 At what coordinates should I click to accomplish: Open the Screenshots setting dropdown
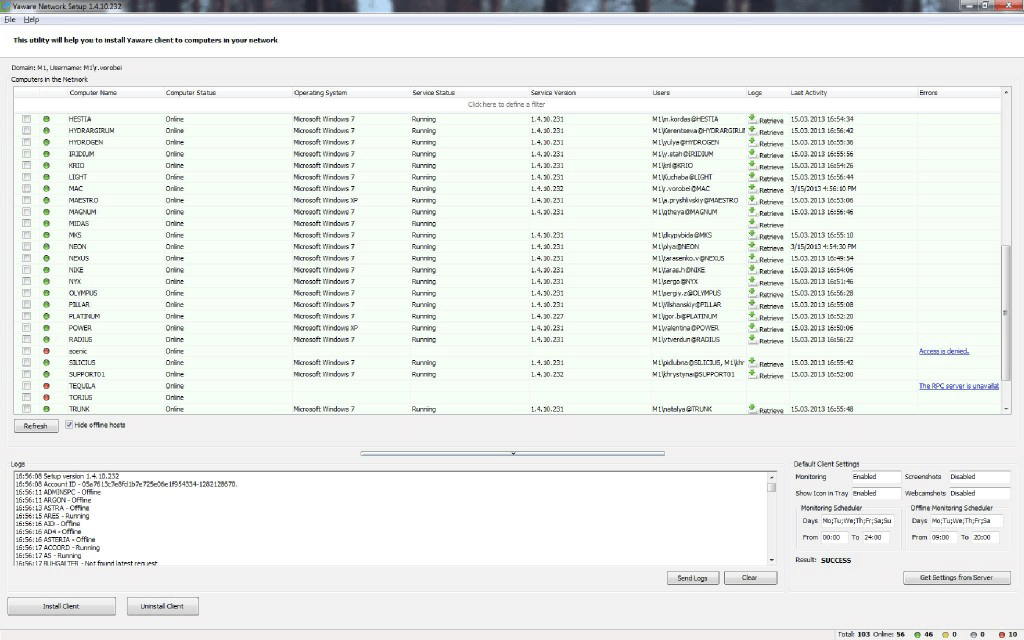(979, 477)
